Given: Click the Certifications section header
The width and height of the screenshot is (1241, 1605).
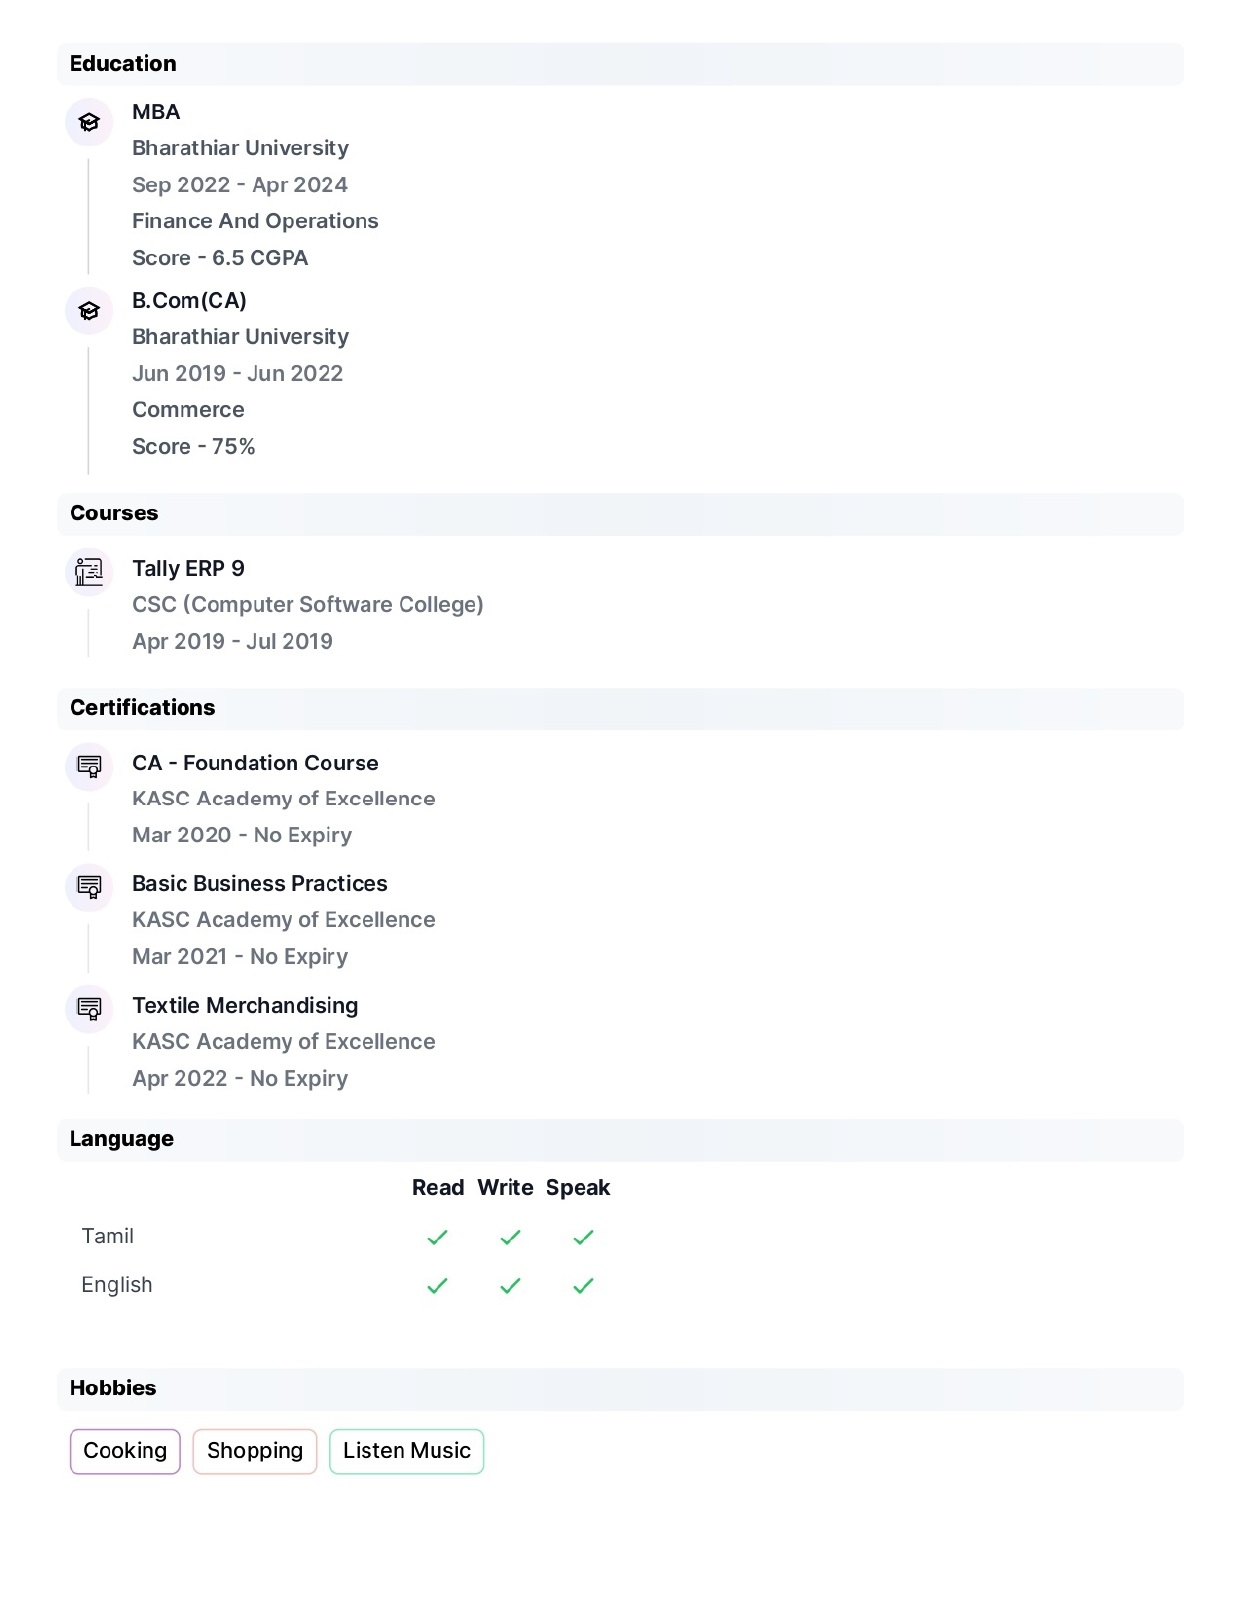Looking at the screenshot, I should [x=620, y=708].
